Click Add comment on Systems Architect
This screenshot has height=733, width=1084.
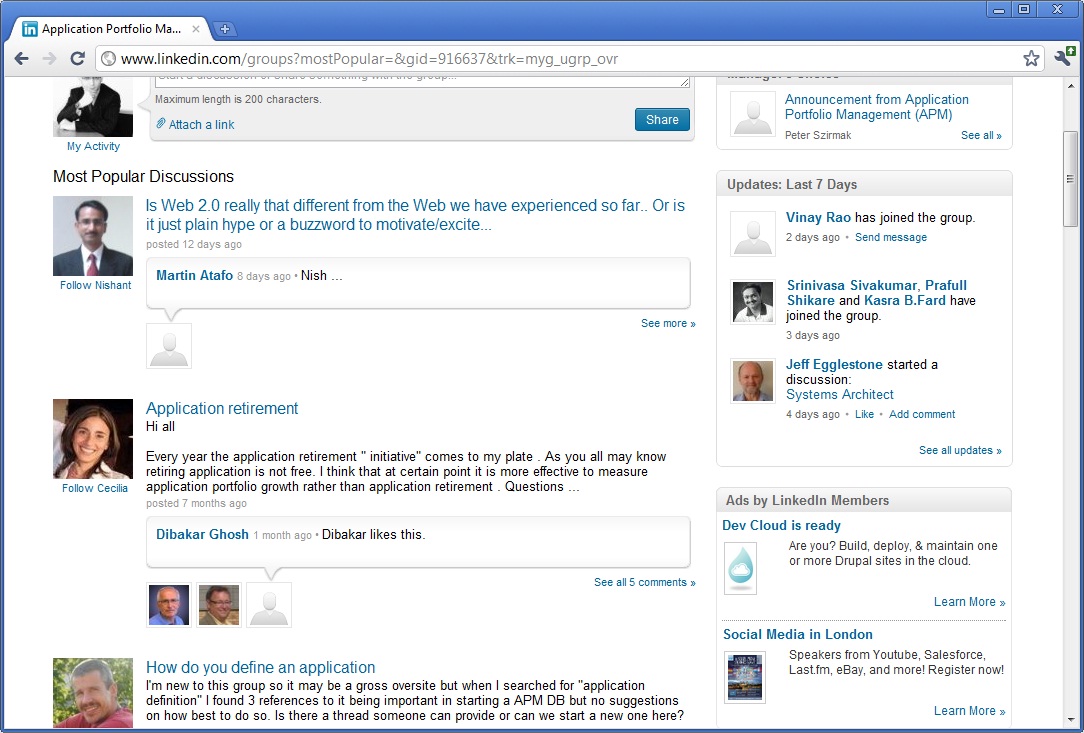(x=922, y=414)
